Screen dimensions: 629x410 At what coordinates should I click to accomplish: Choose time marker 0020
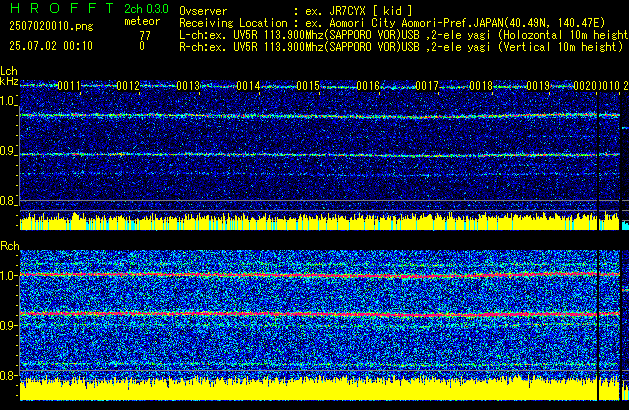coord(585,86)
